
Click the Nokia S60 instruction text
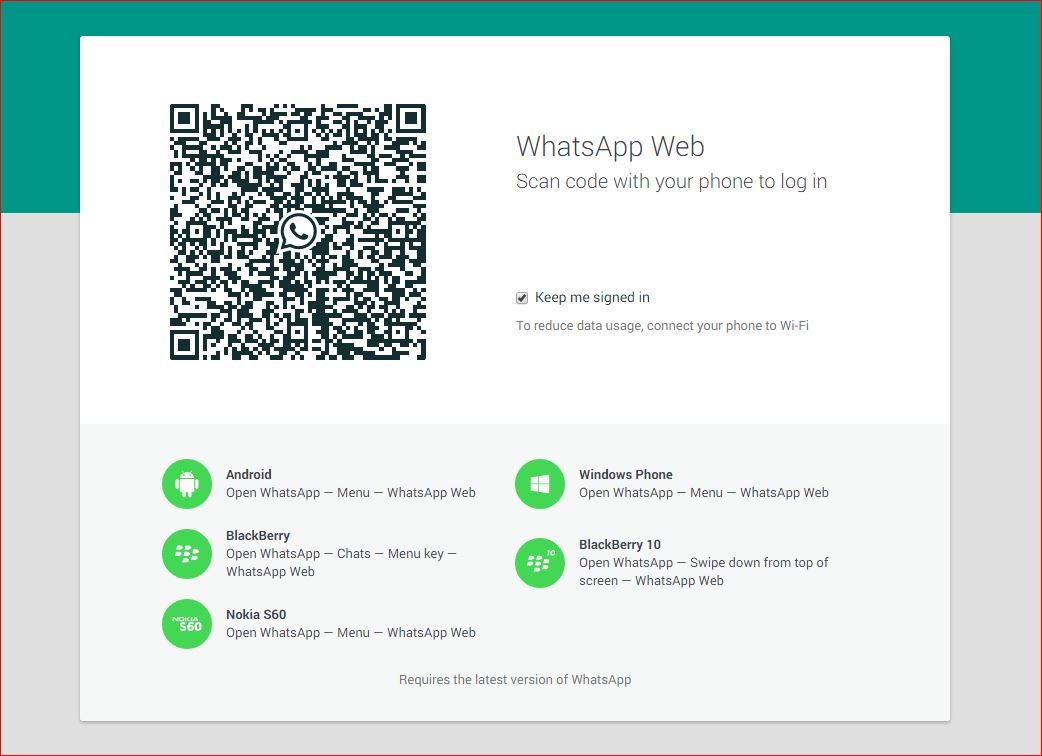point(350,632)
